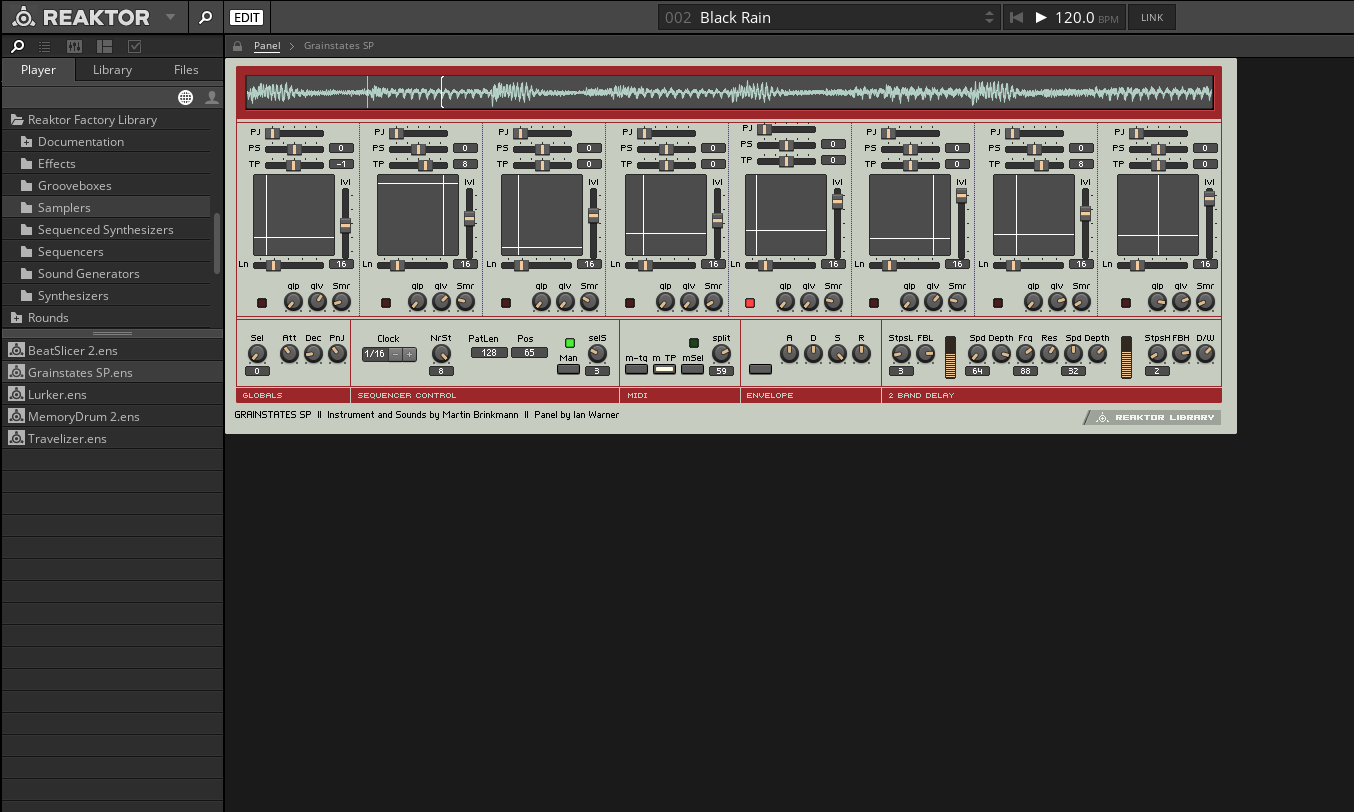This screenshot has width=1354, height=812.
Task: Toggle the m-tq MIDI button
Action: (636, 369)
